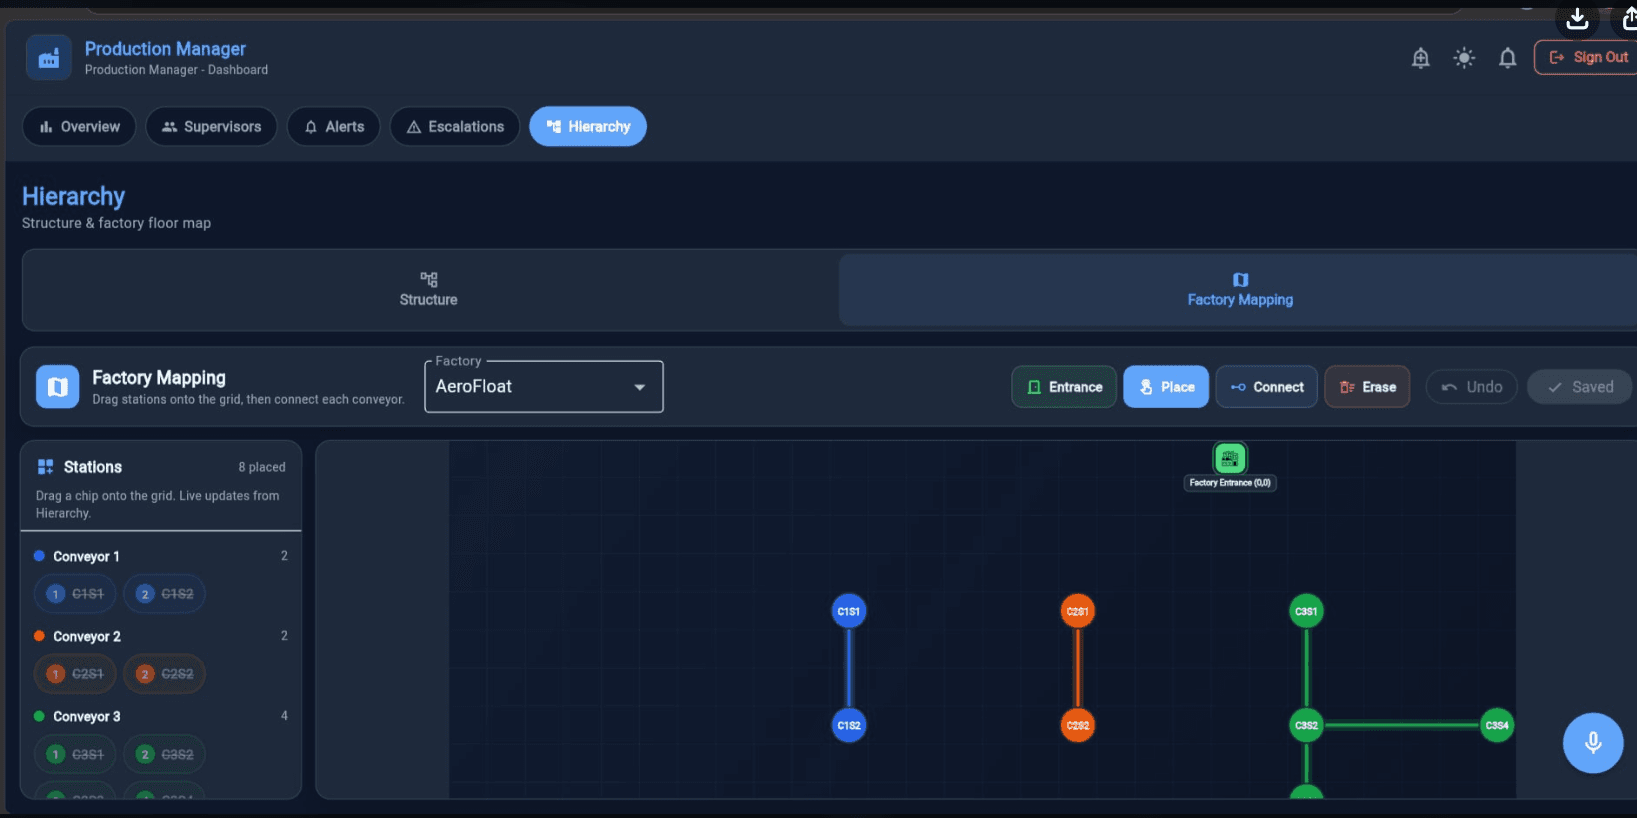Click the Saved status button
This screenshot has height=818, width=1637.
pyautogui.click(x=1579, y=387)
